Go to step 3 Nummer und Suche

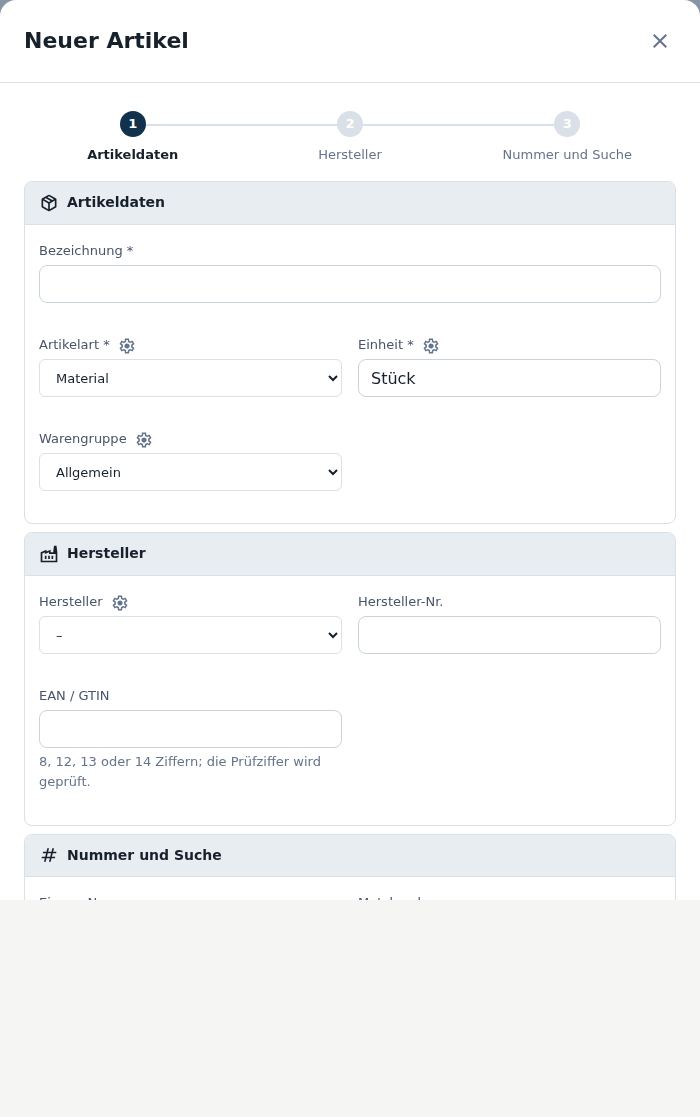pos(567,124)
